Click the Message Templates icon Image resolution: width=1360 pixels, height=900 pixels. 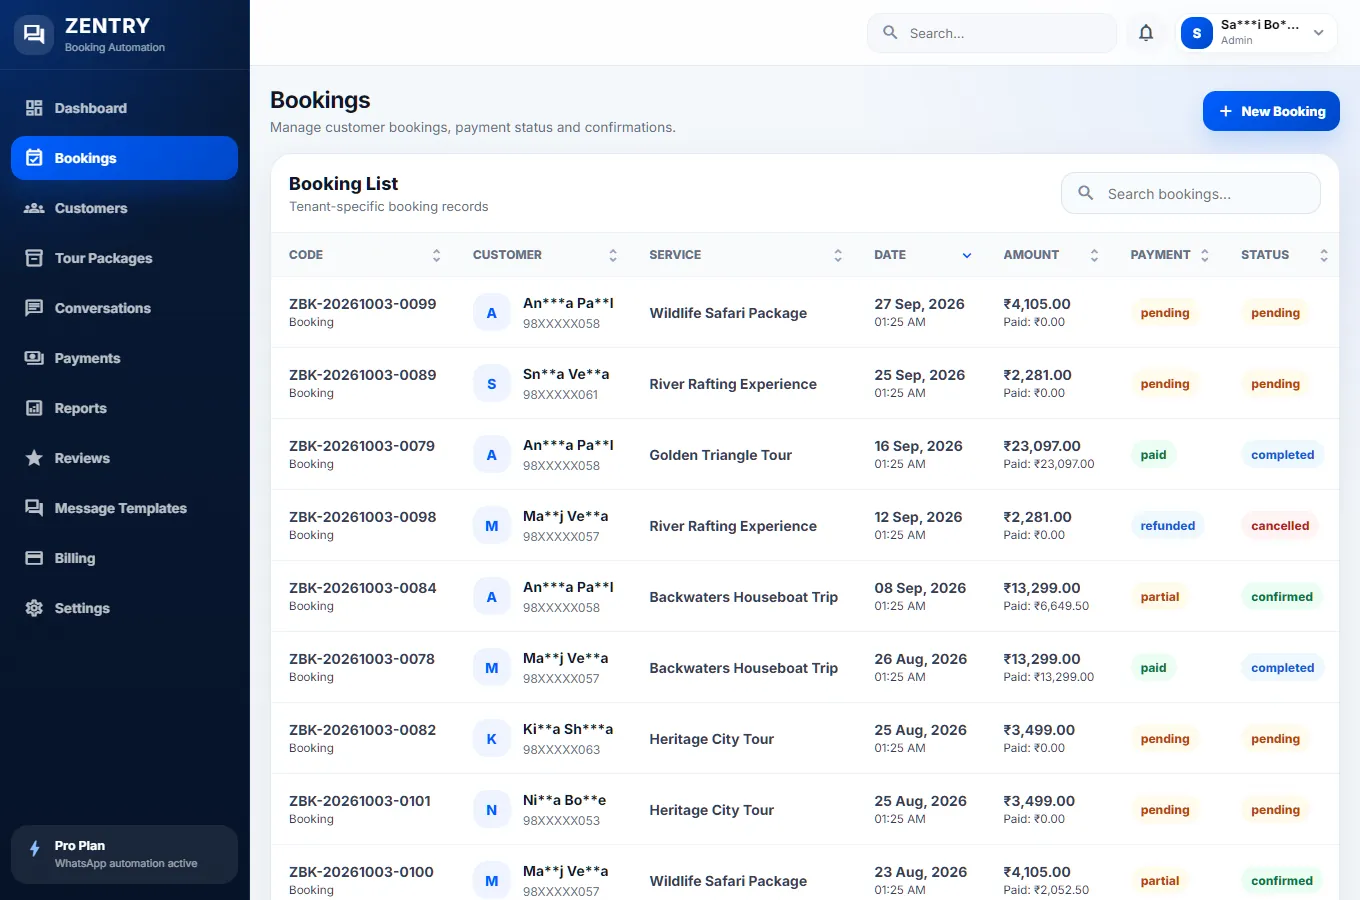pyautogui.click(x=34, y=508)
